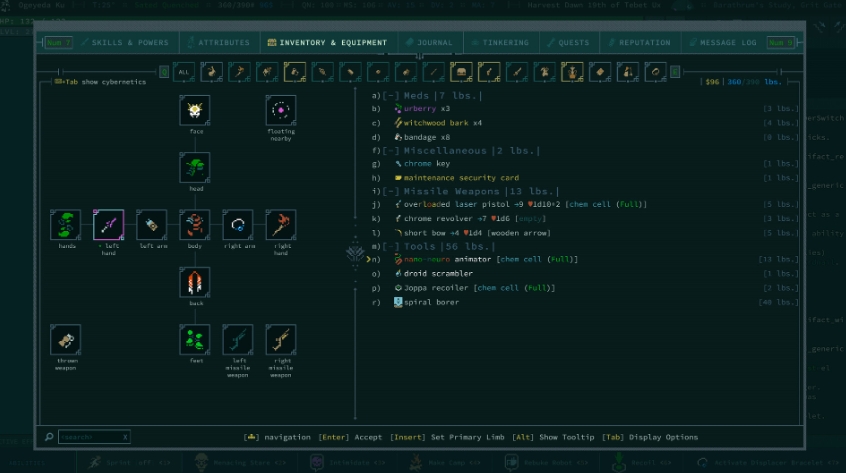This screenshot has height=473, width=846.
Task: Select the left missile weapon slot
Action: 238,340
